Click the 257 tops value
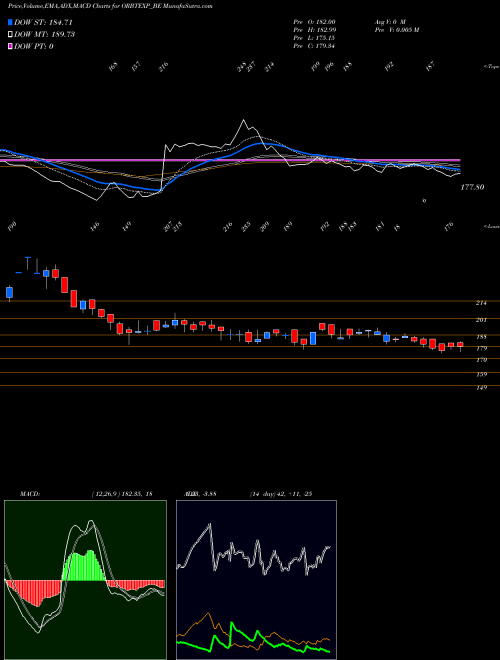The image size is (500, 660). 251,67
